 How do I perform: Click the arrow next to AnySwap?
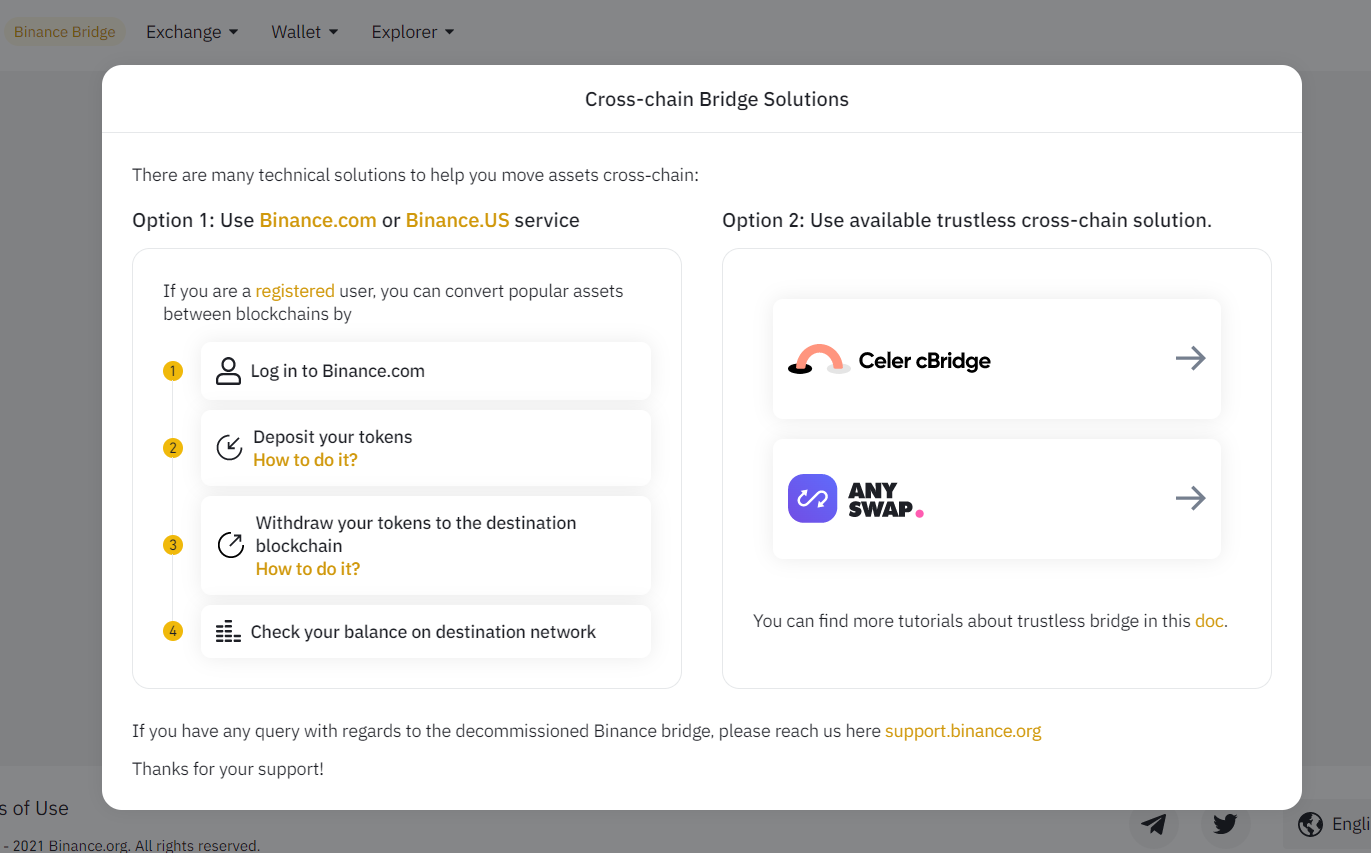pos(1190,498)
